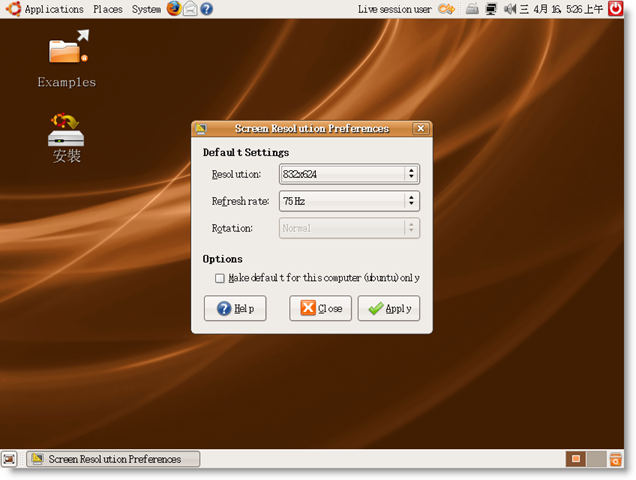Click the Default Settings heading
636x480 pixels.
pos(246,152)
